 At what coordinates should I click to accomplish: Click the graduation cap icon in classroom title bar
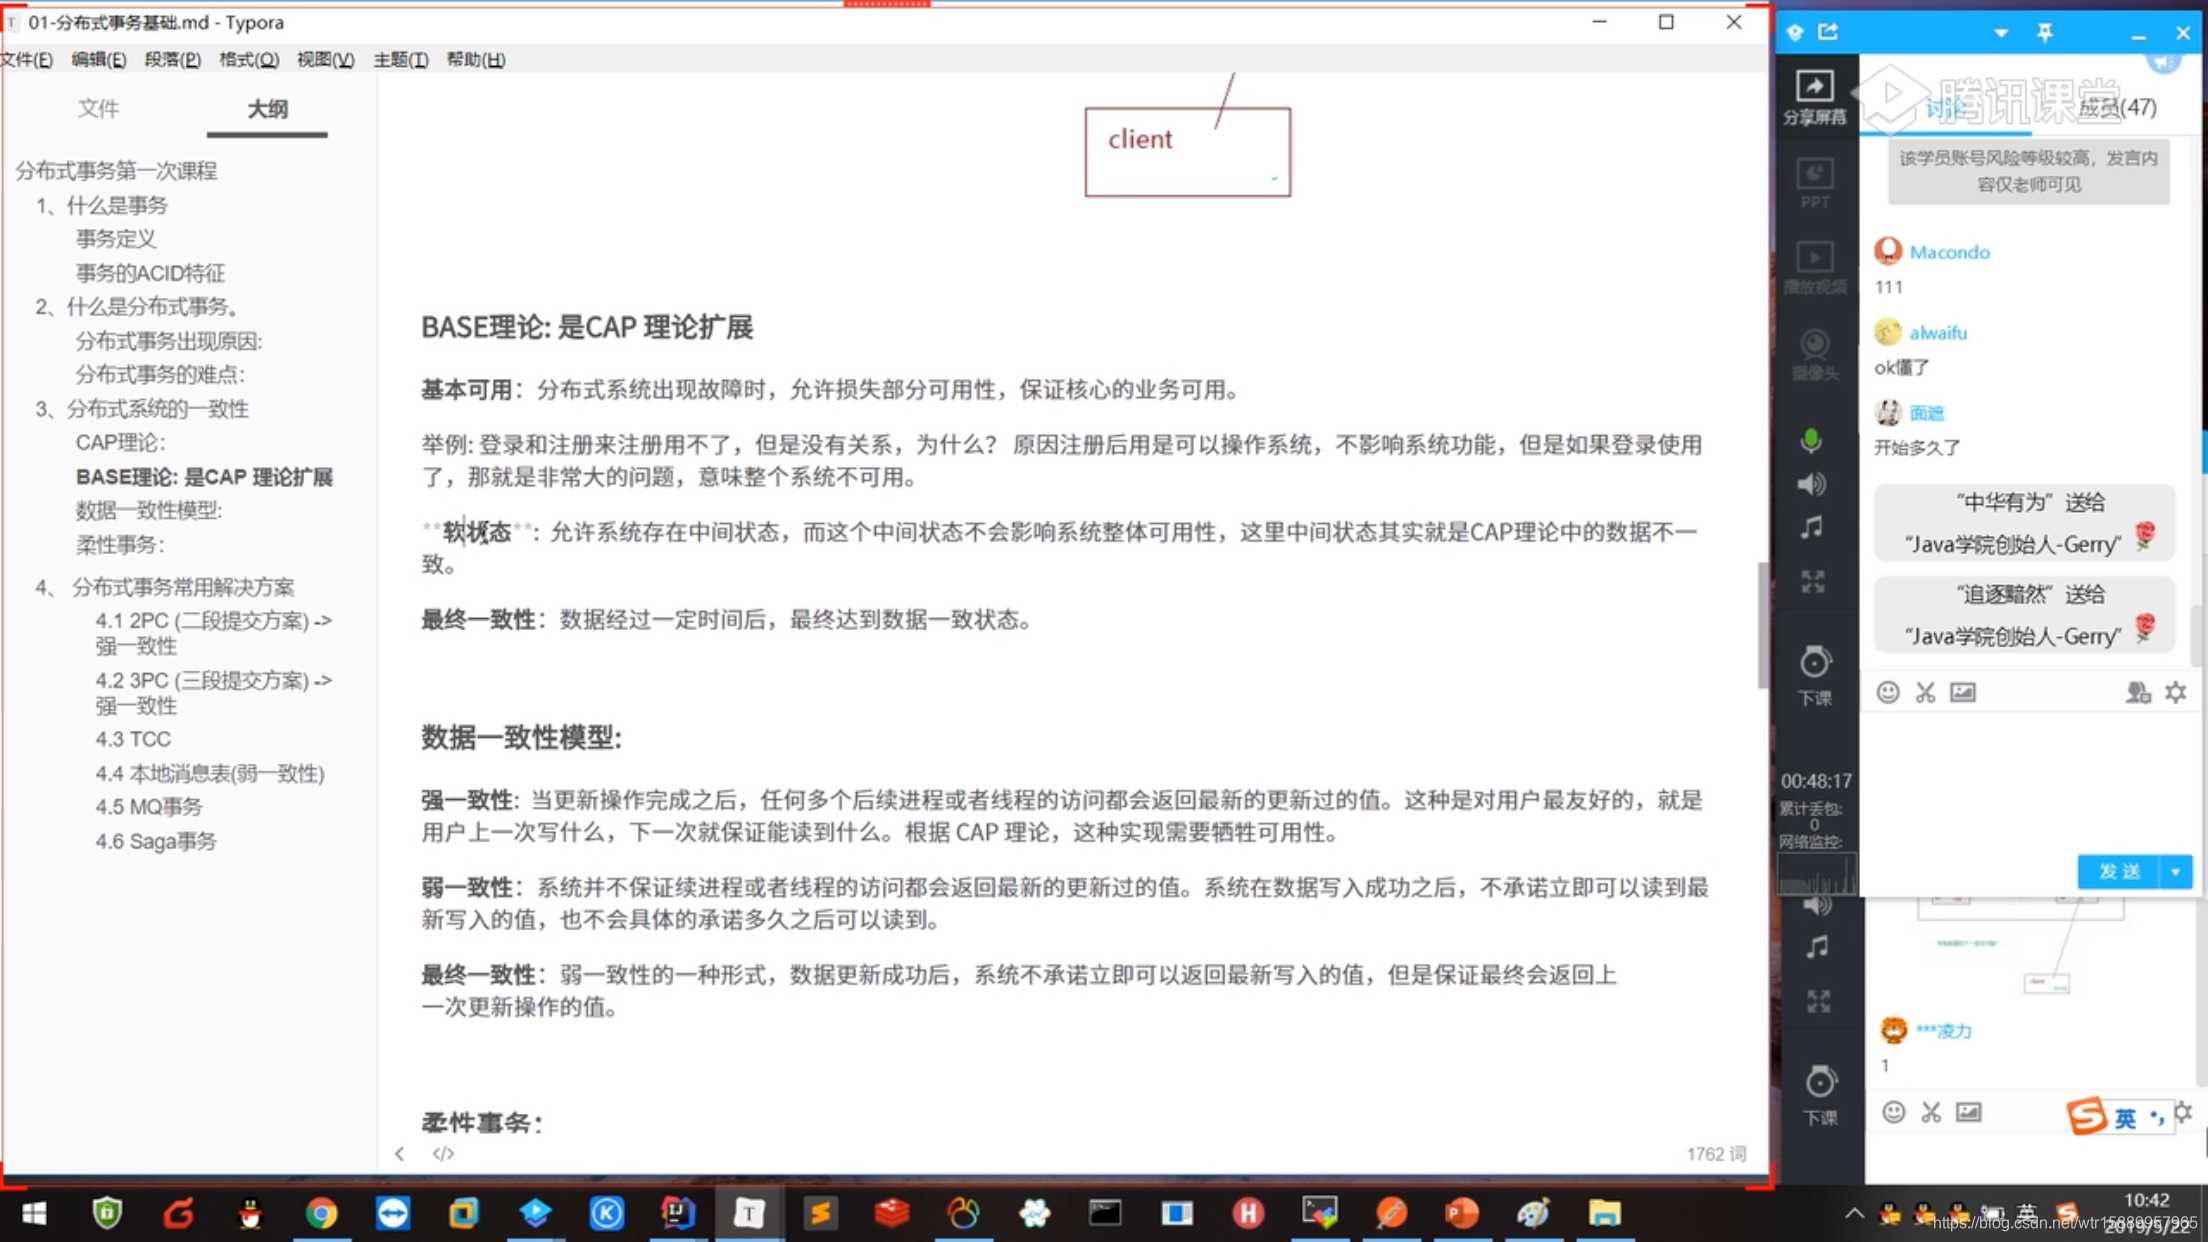(1795, 32)
